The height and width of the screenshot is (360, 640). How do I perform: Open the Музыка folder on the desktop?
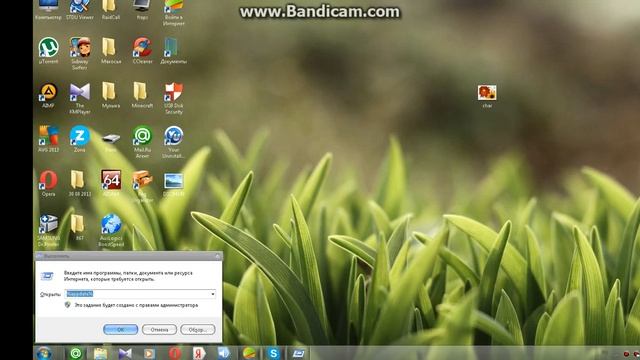[111, 95]
